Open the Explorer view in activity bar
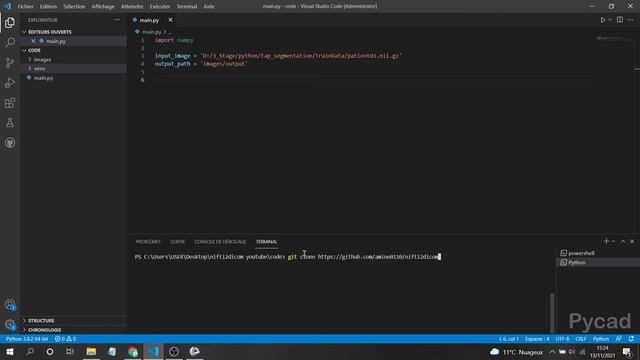 [10, 22]
